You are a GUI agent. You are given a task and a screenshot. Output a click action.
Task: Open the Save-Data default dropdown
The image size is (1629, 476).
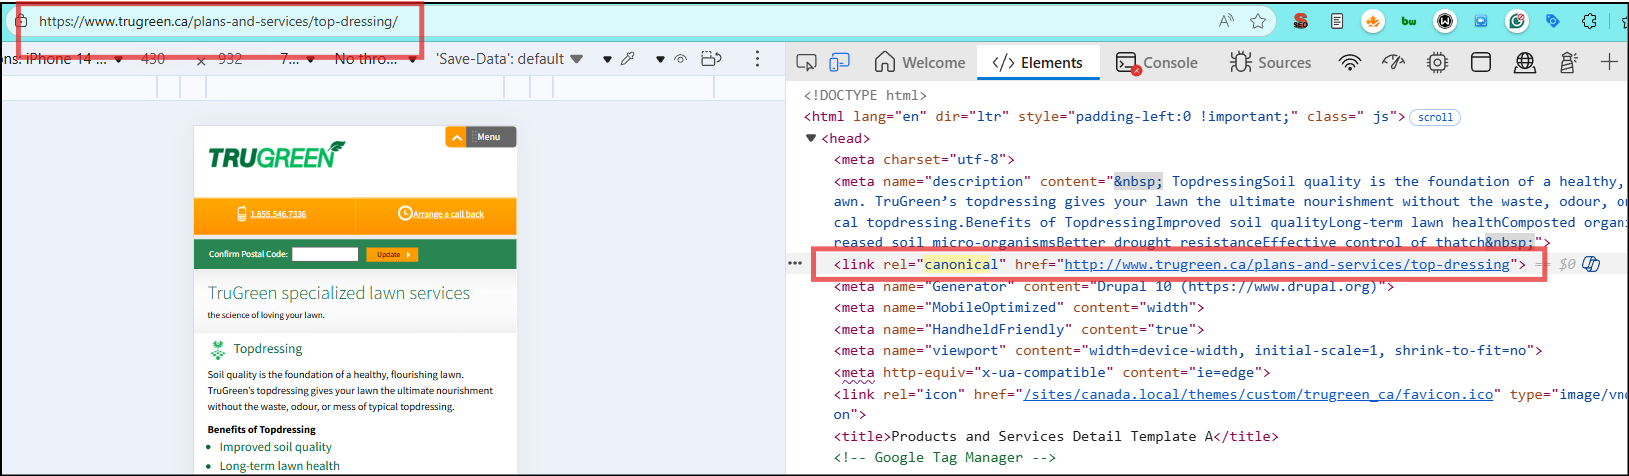[x=509, y=59]
